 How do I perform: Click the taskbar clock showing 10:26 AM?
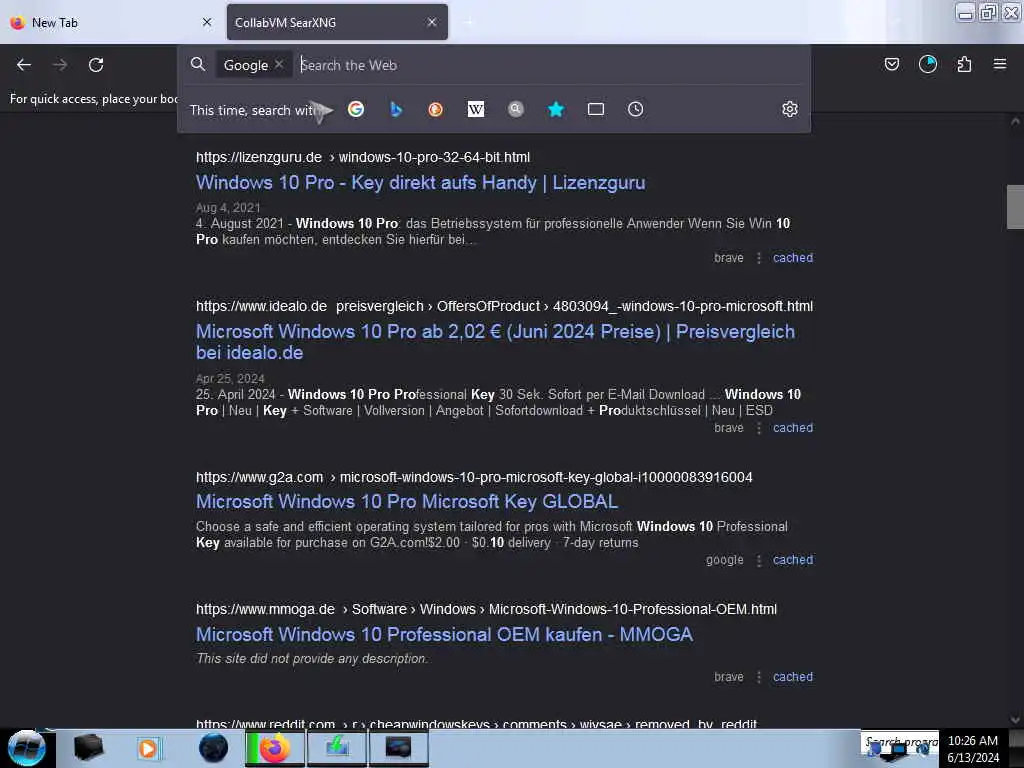click(x=973, y=749)
